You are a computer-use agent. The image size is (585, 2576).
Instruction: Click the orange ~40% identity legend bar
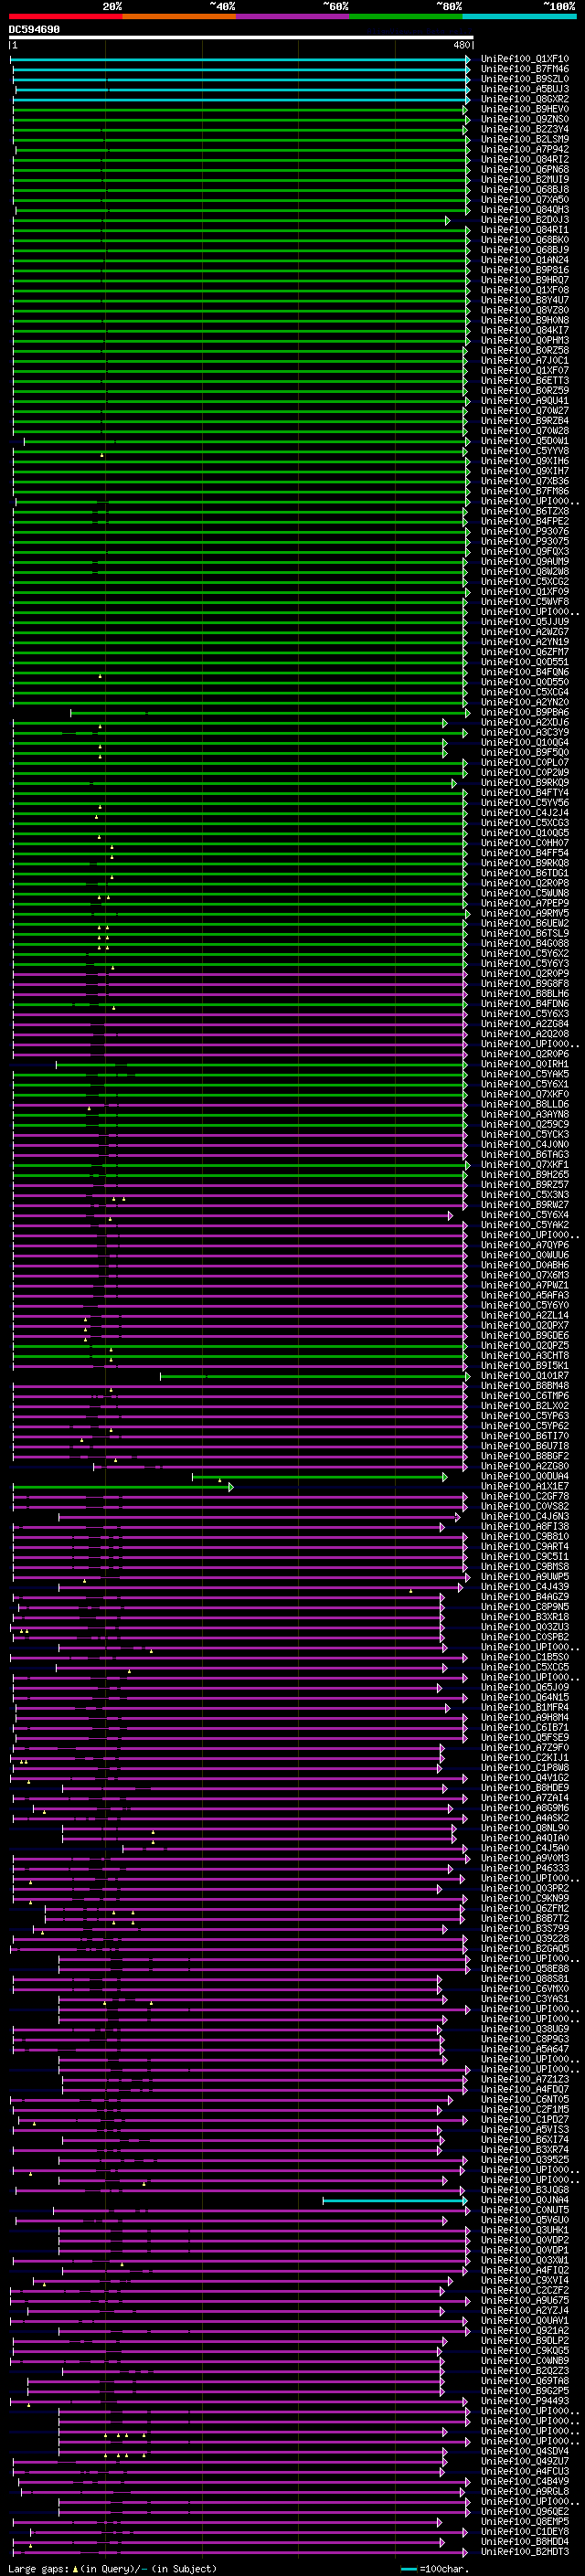(x=179, y=16)
